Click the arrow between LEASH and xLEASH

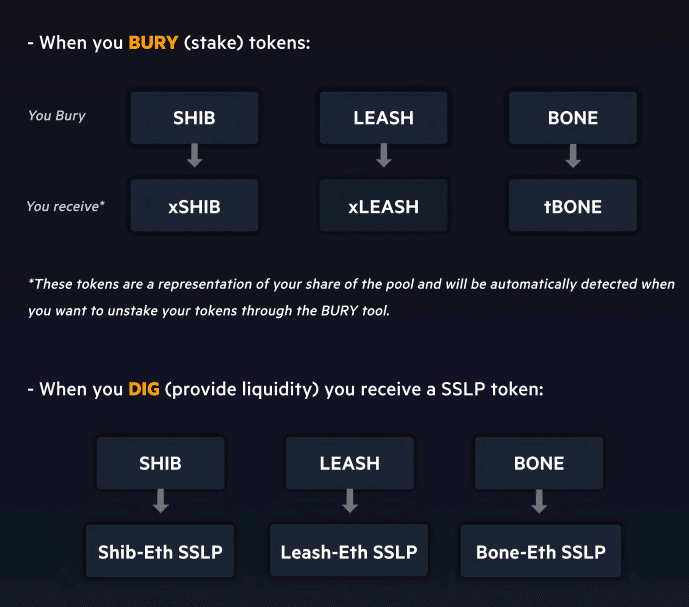(384, 156)
